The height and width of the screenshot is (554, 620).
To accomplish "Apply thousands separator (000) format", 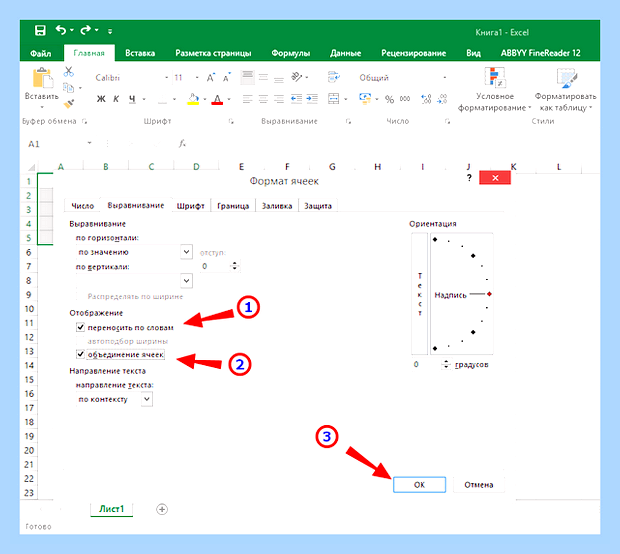I will [405, 99].
